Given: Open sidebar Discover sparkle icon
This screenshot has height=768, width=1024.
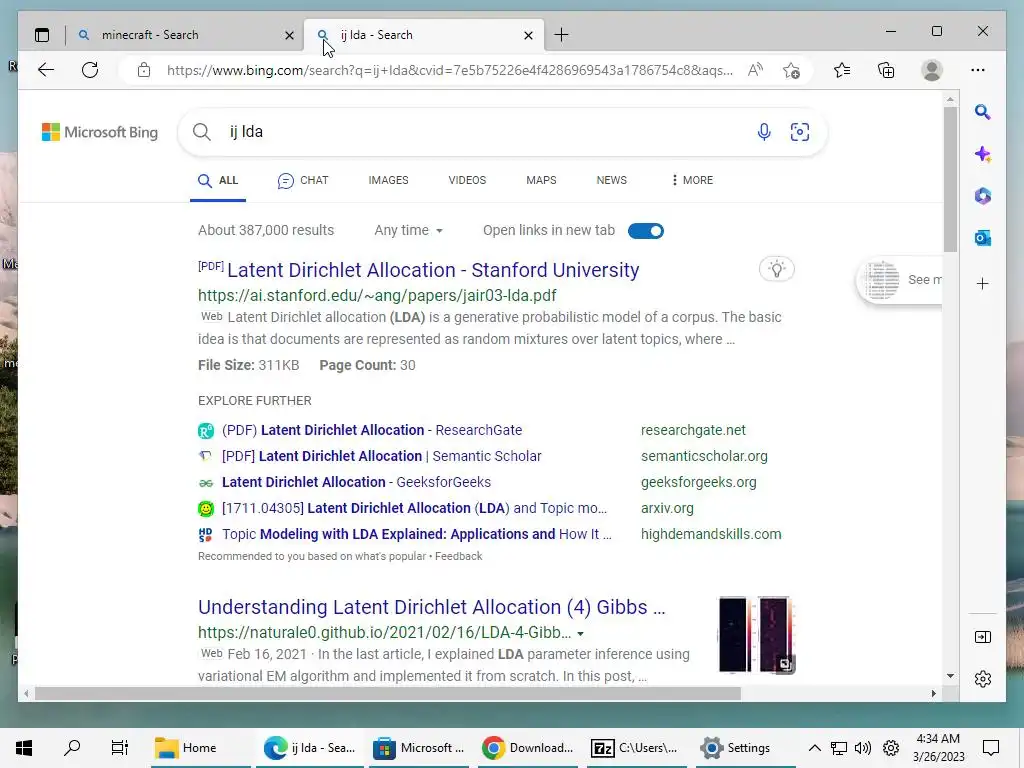Looking at the screenshot, I should [982, 155].
